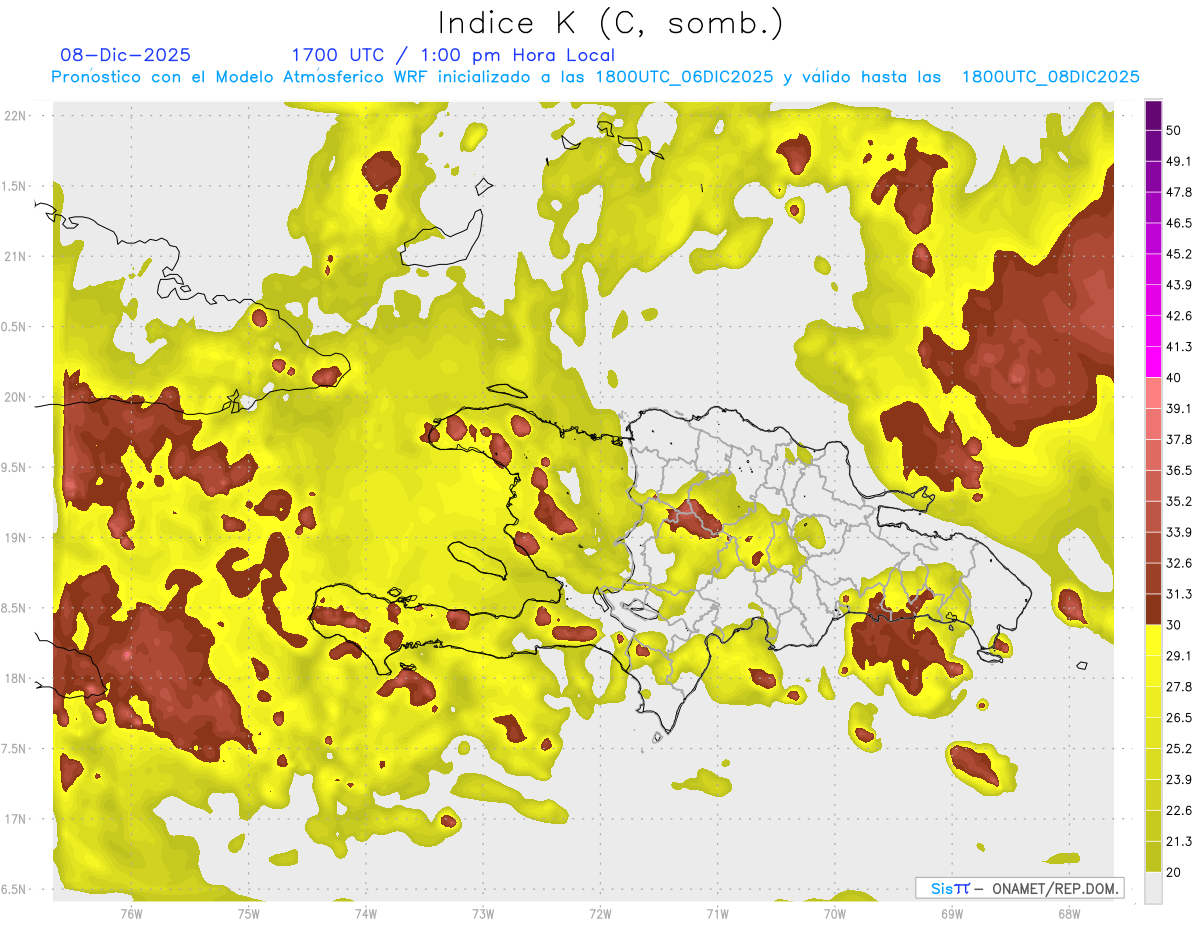The image size is (1200, 927).
Task: Click colorbar value "37.8"
Action: pyautogui.click(x=1179, y=439)
